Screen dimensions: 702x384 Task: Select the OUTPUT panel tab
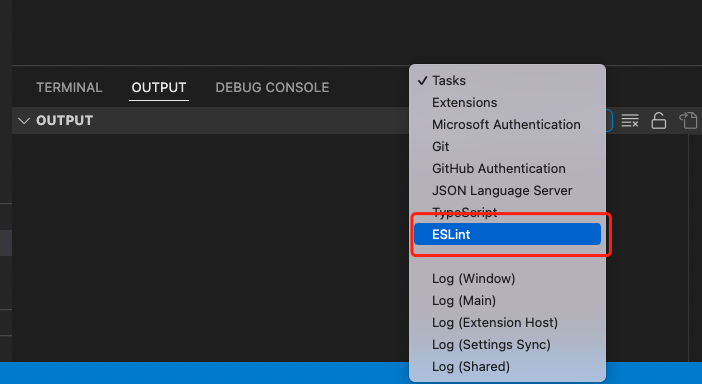(159, 87)
